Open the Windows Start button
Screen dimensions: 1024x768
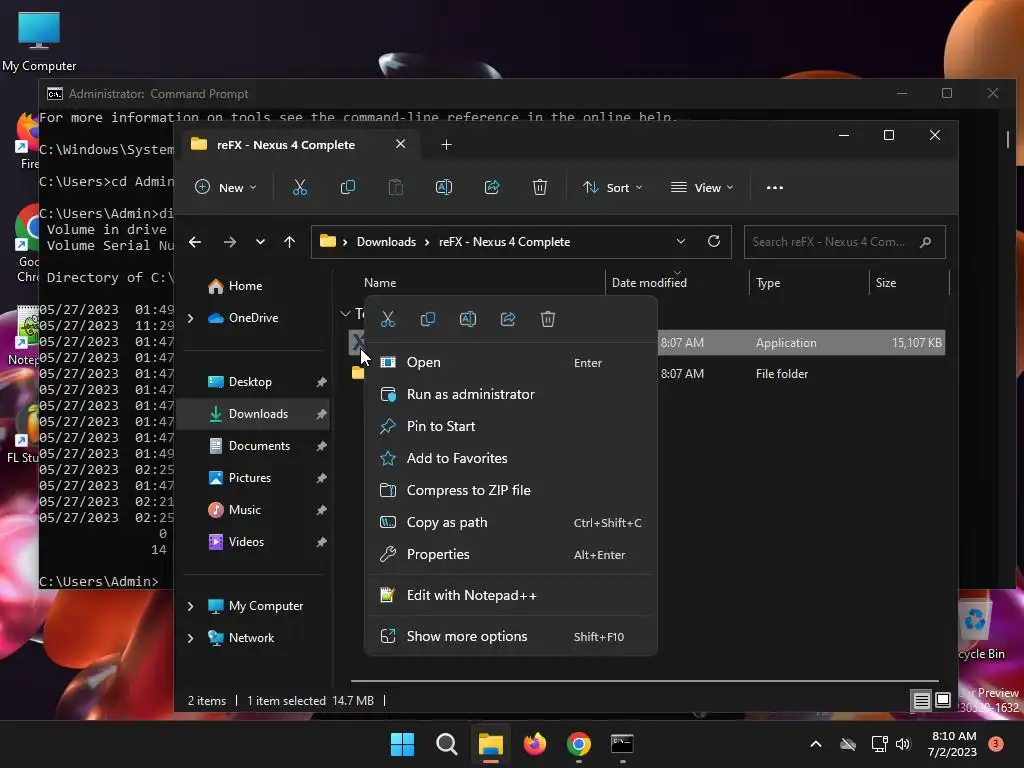(x=402, y=744)
